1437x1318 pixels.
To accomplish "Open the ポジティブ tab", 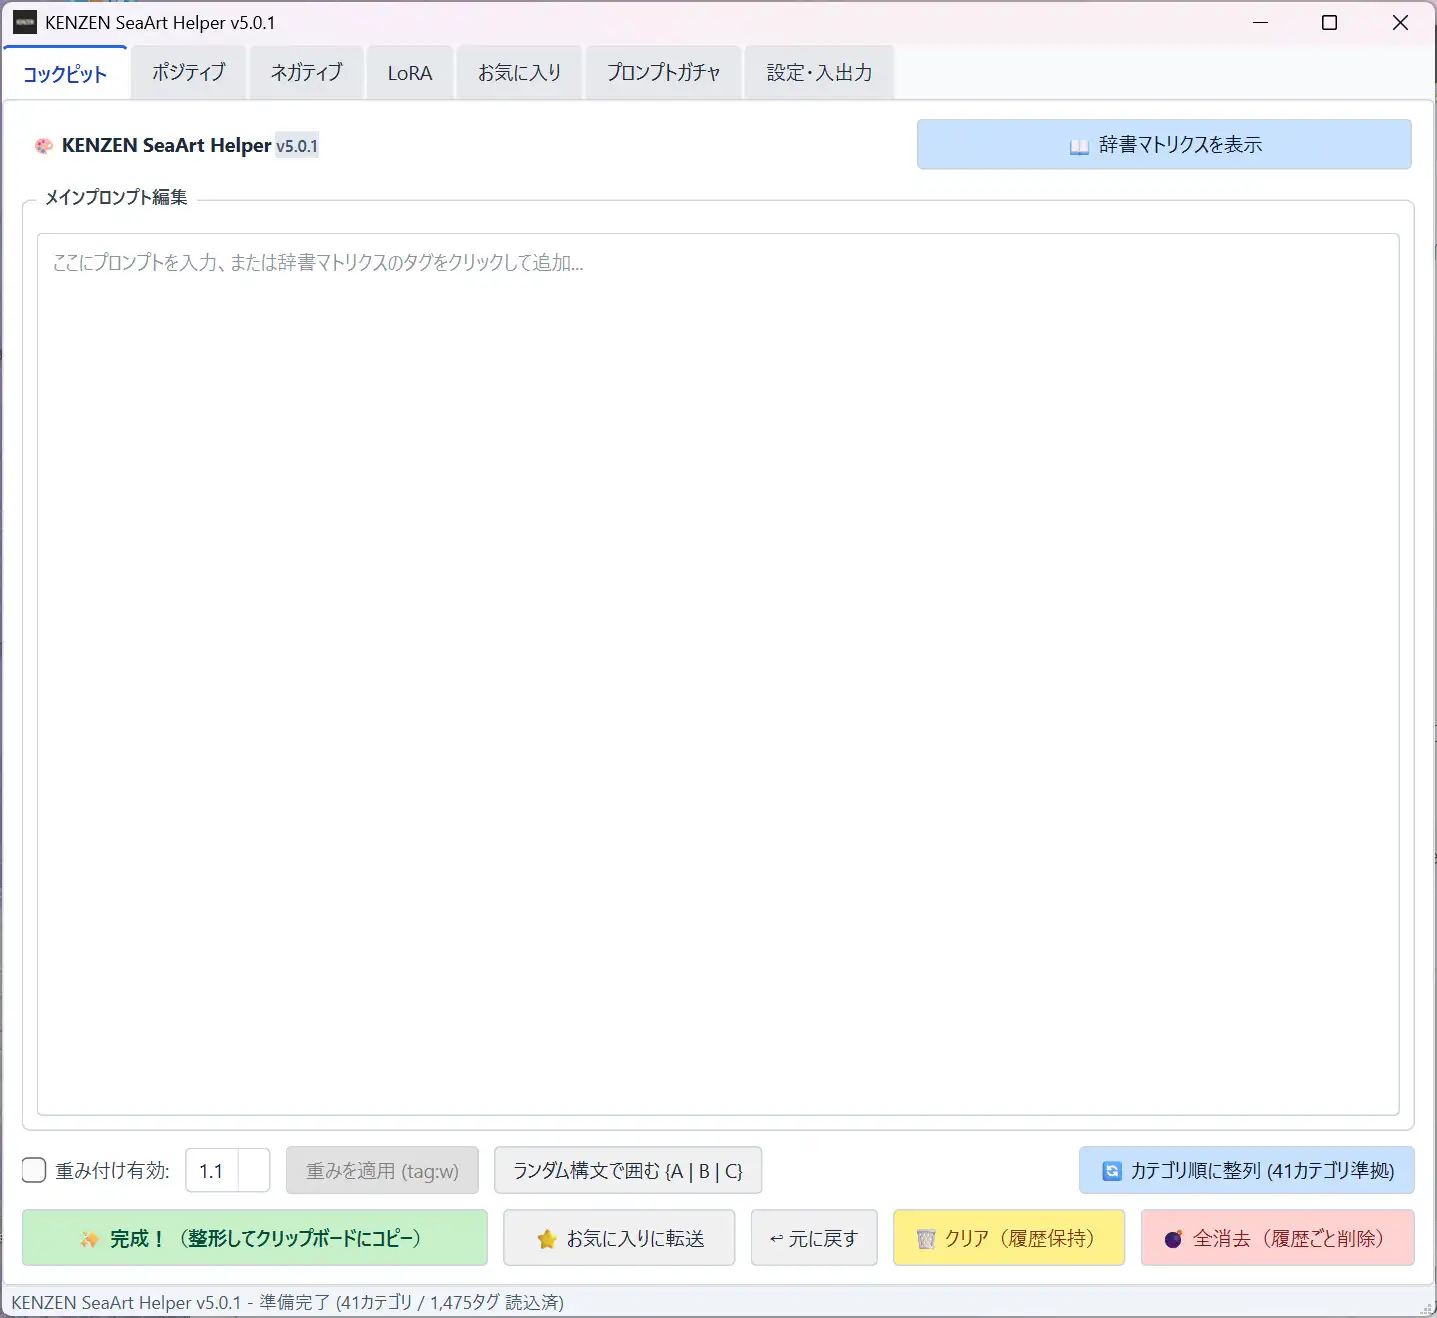I will coord(188,73).
